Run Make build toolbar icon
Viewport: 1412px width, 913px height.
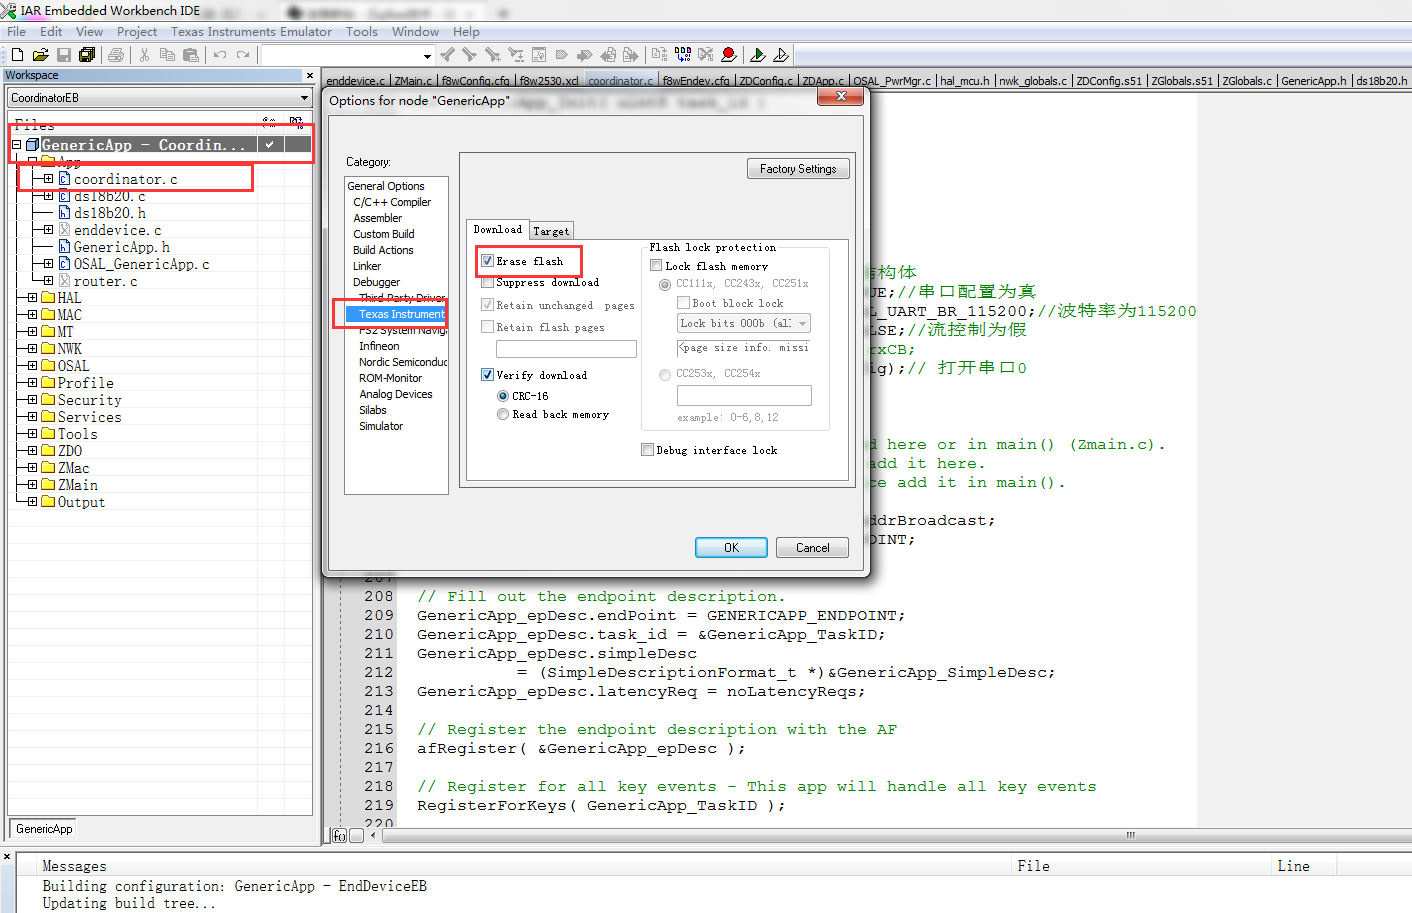click(x=682, y=55)
